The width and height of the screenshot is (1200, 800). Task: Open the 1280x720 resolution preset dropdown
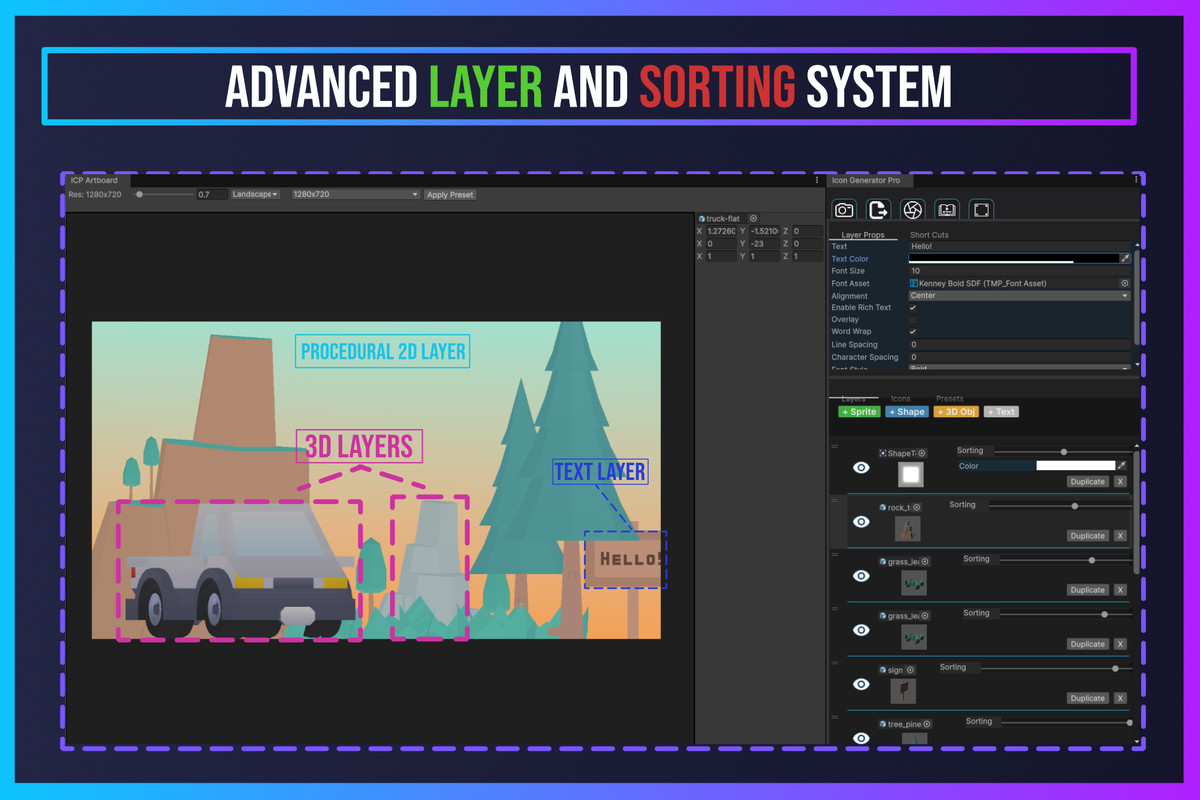click(x=354, y=194)
